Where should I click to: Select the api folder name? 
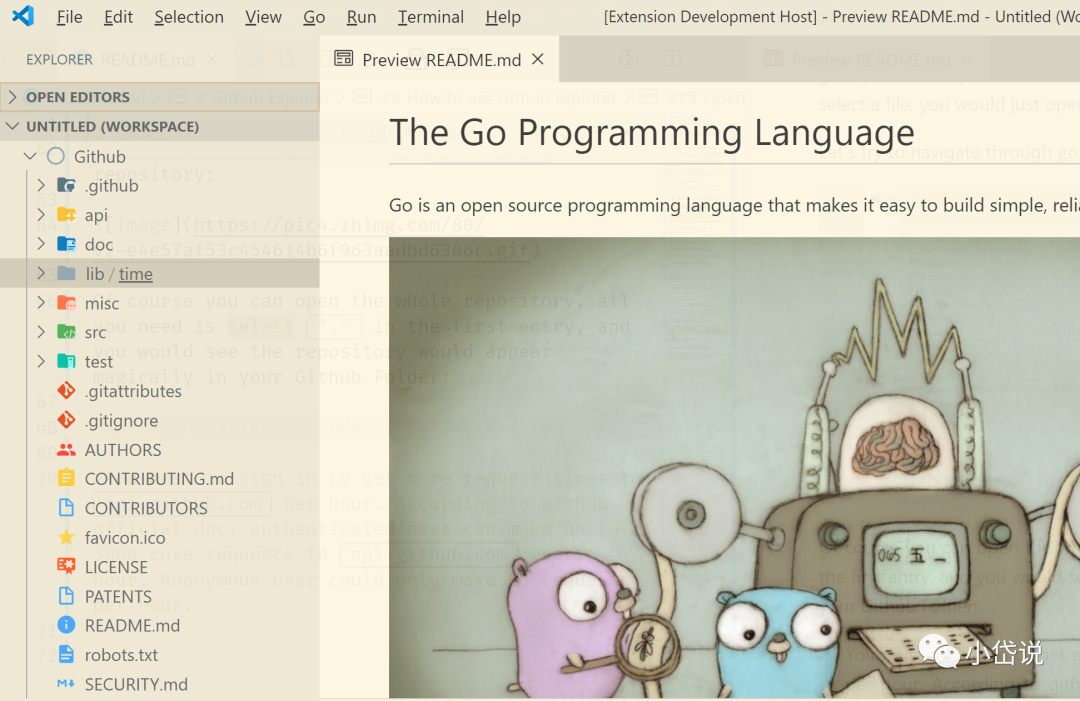(x=96, y=216)
